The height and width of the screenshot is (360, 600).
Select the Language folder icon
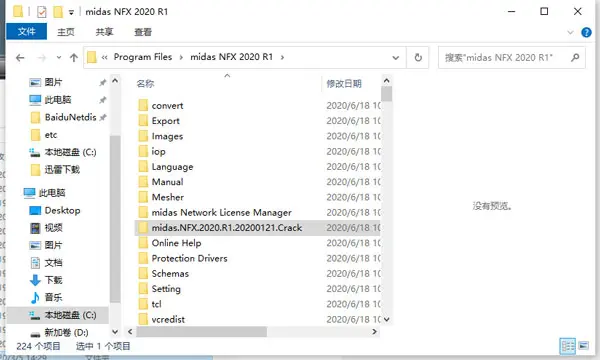(x=143, y=166)
